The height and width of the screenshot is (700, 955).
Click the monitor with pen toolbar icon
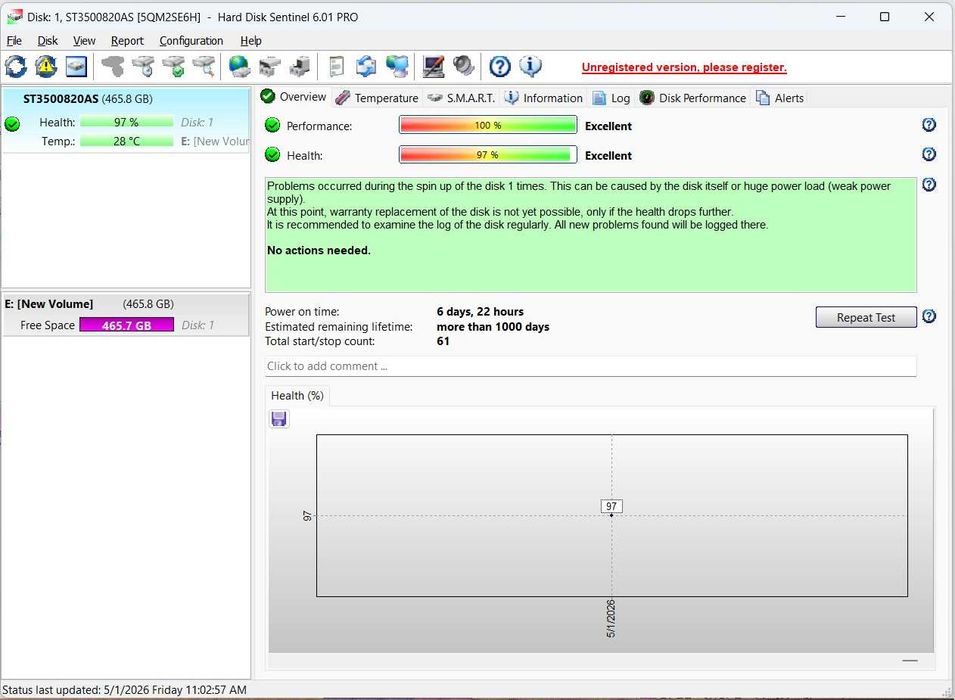click(433, 66)
